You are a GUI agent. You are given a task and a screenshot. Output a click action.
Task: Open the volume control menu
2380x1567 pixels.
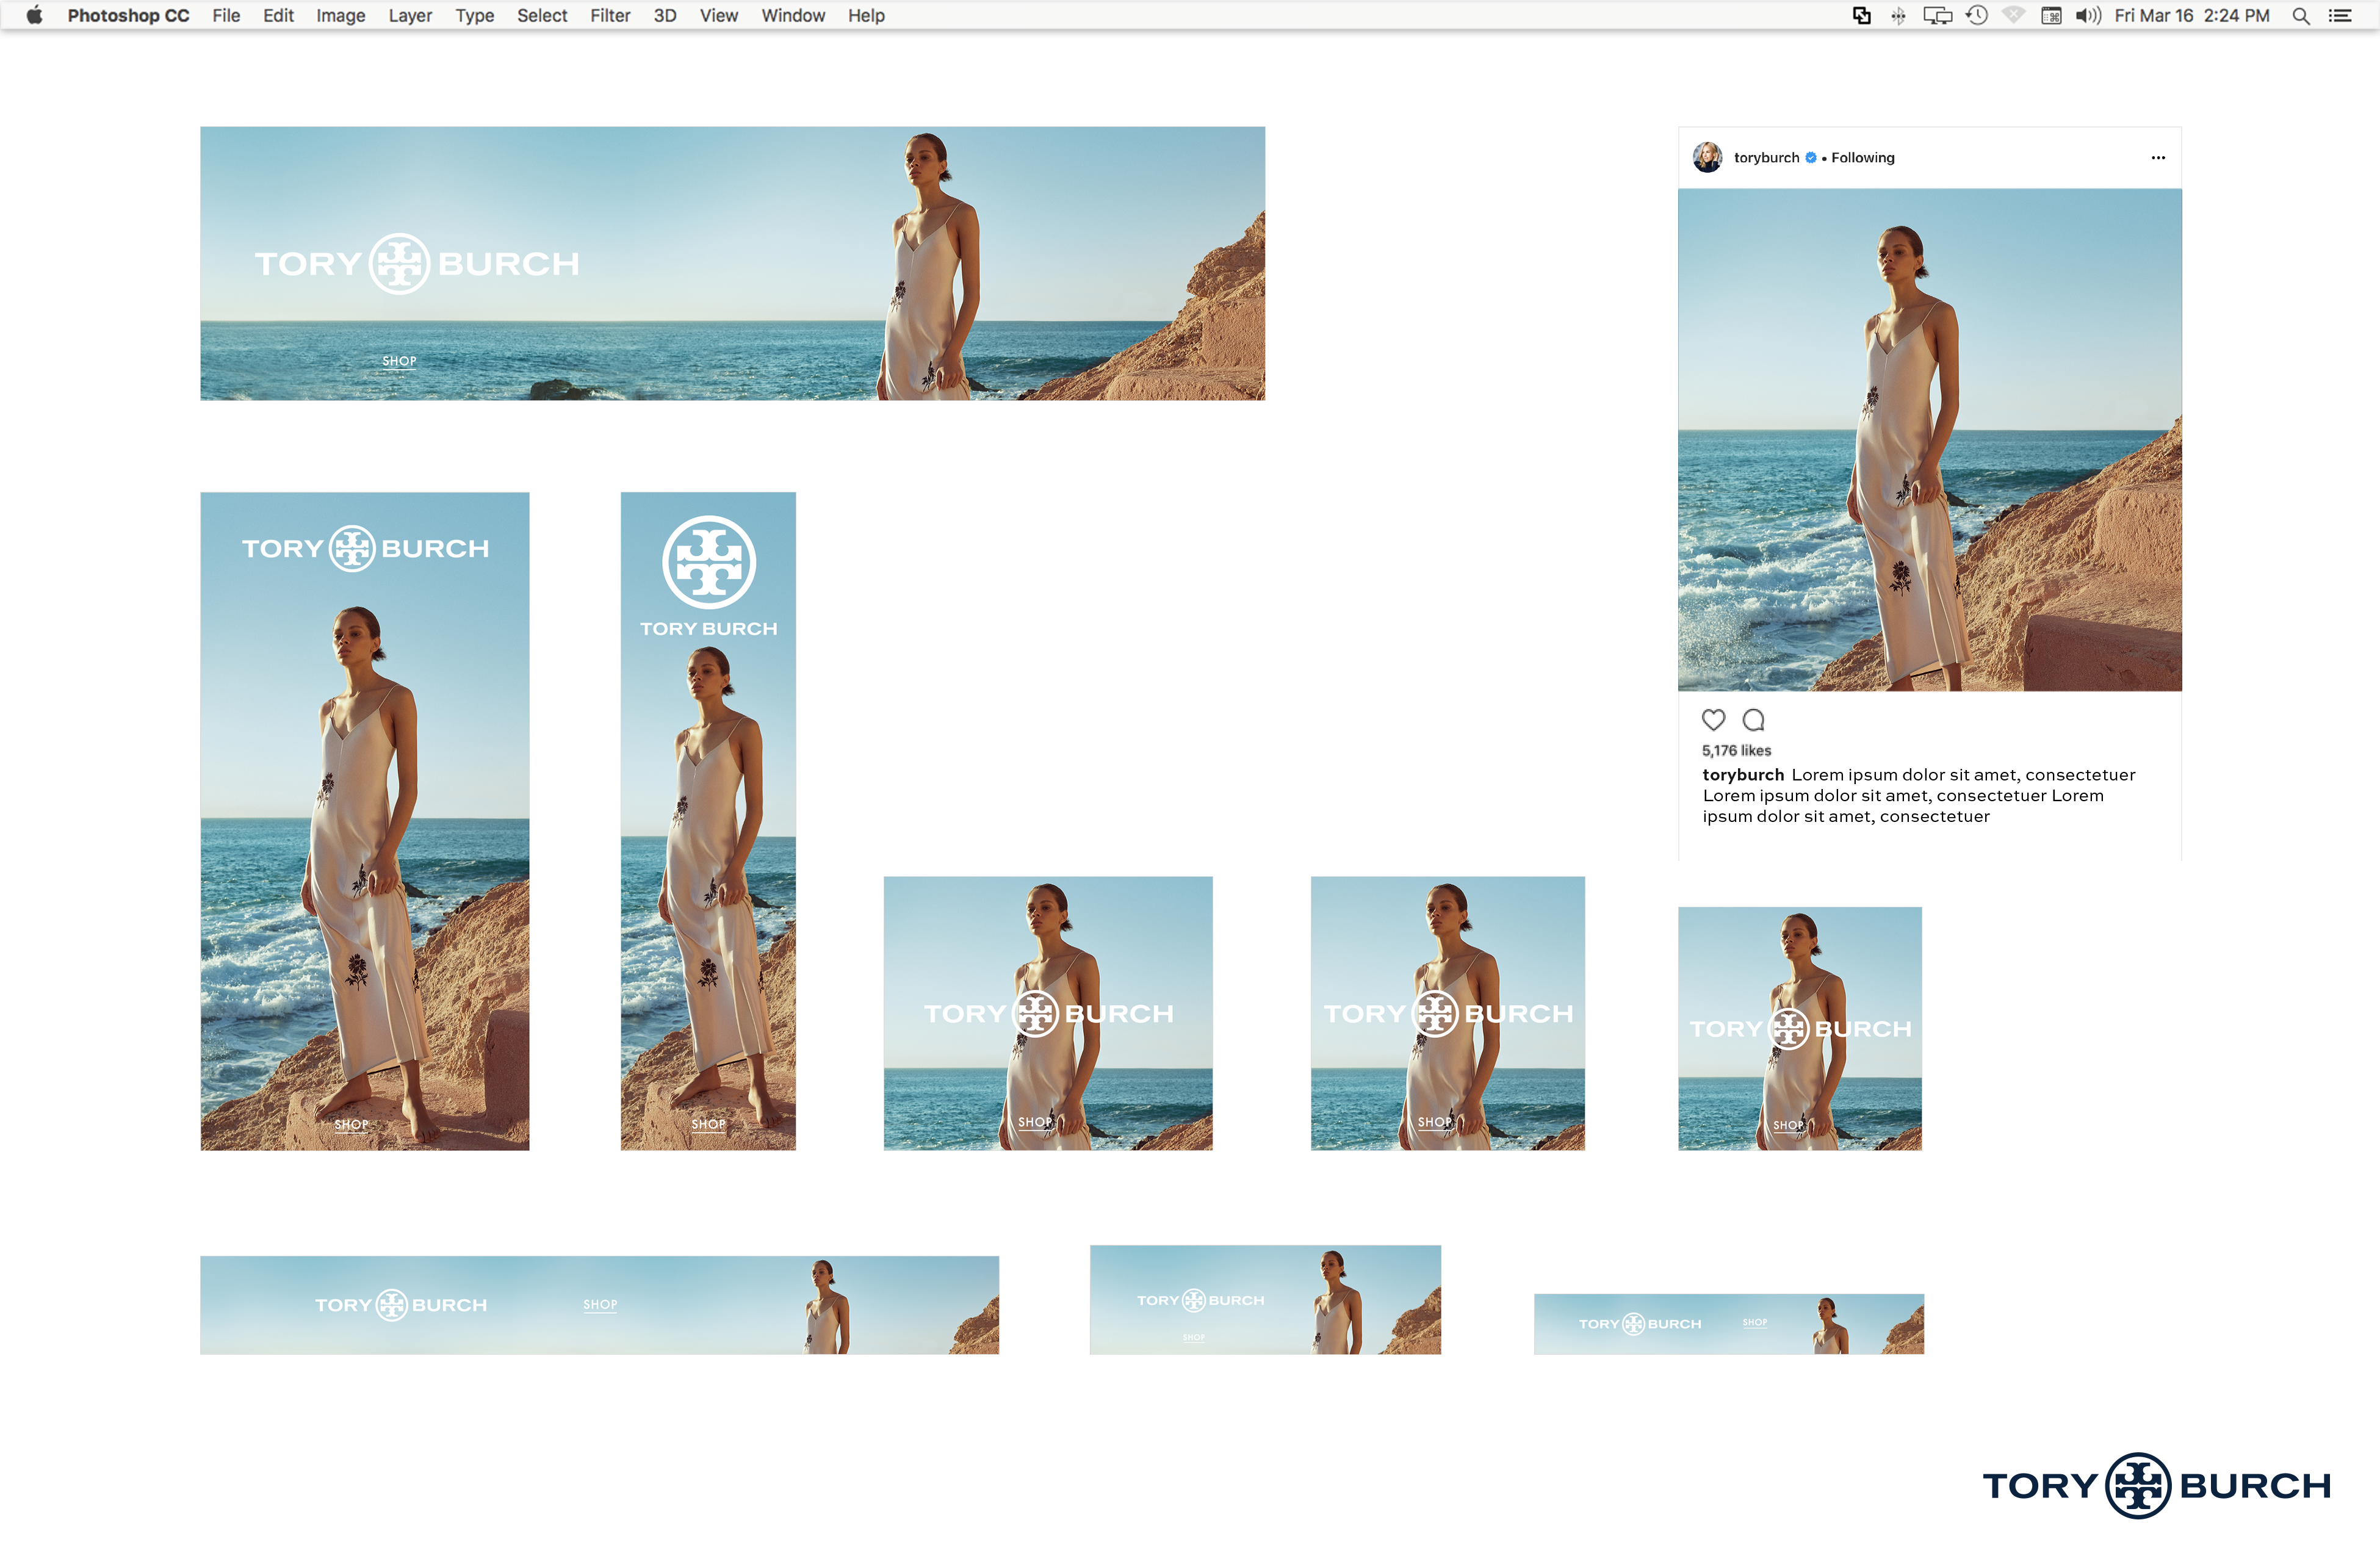tap(2088, 15)
